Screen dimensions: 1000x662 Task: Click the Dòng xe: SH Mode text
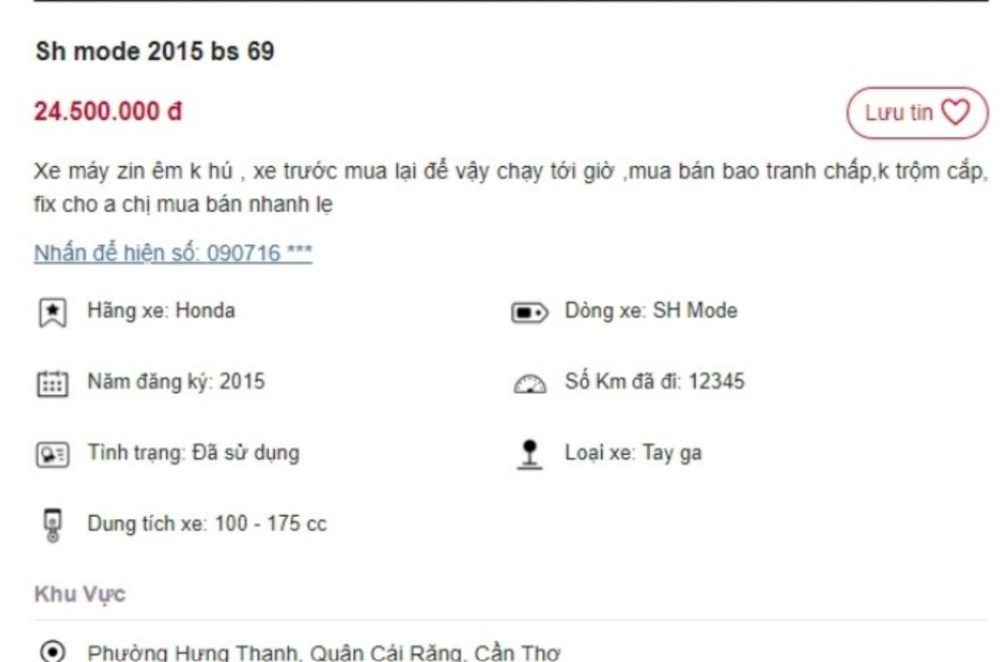651,311
